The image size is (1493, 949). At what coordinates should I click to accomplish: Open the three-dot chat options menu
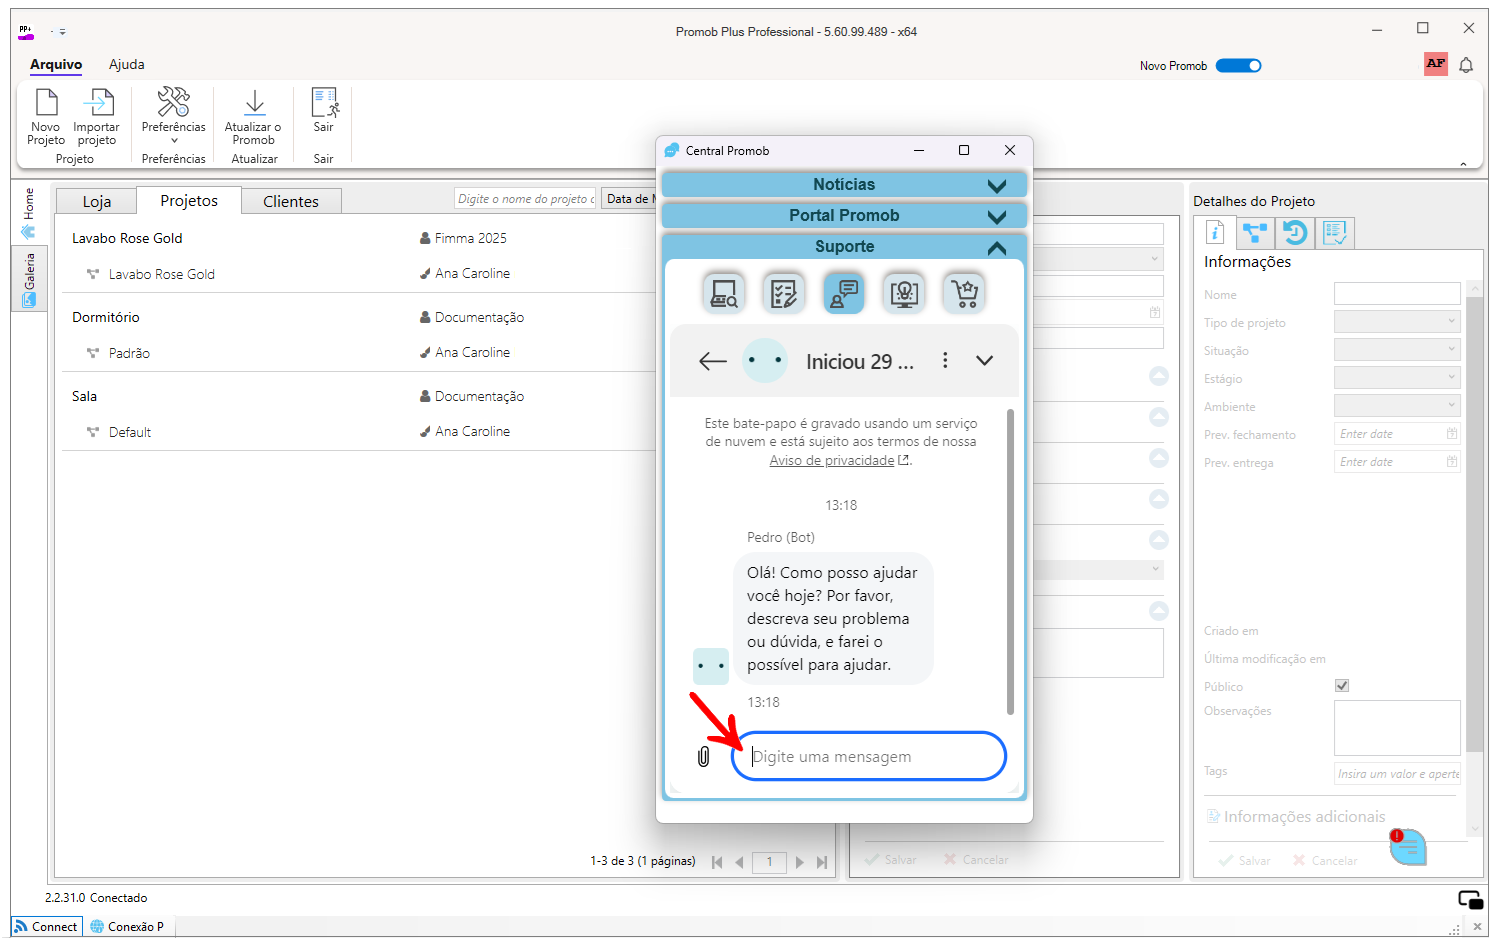[x=945, y=360]
